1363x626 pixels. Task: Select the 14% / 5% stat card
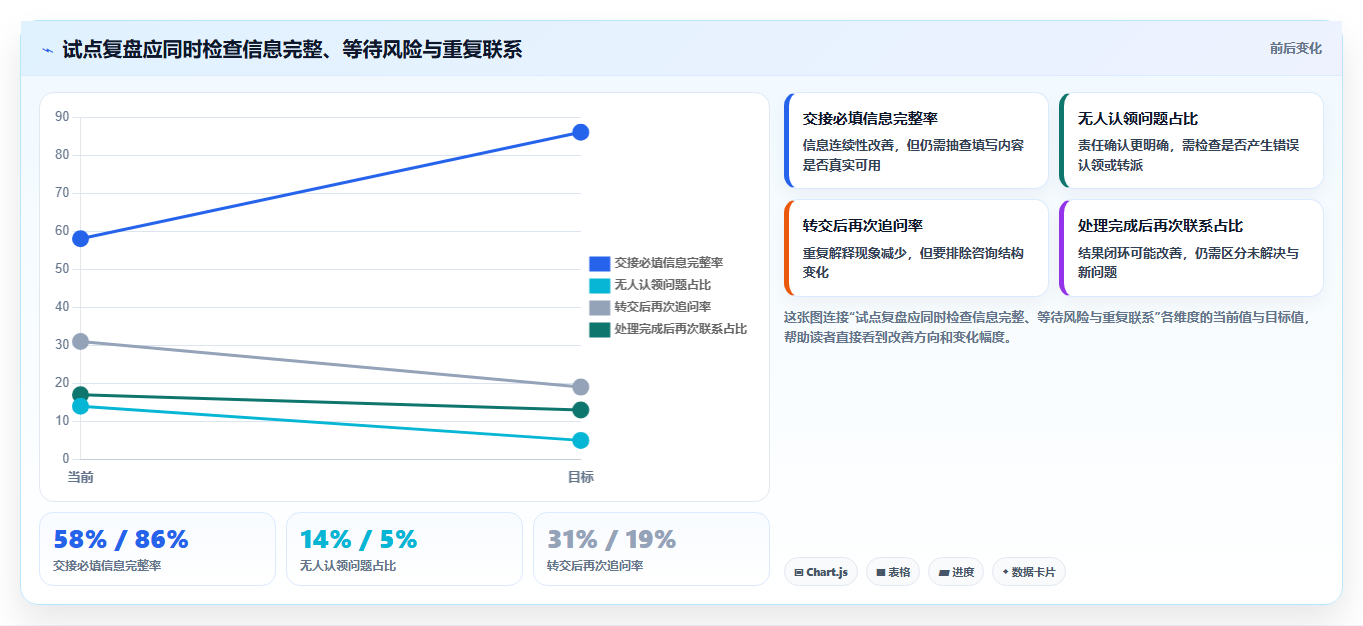(404, 549)
